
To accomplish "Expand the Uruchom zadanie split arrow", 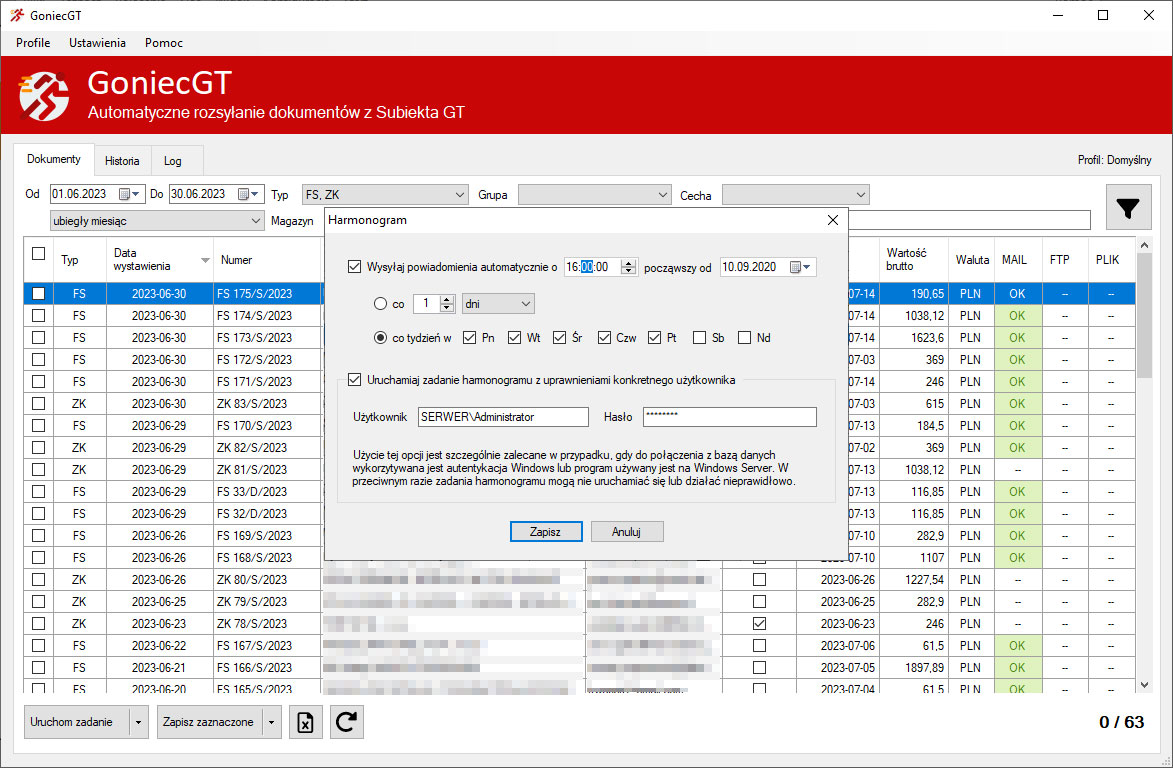I will 138,722.
